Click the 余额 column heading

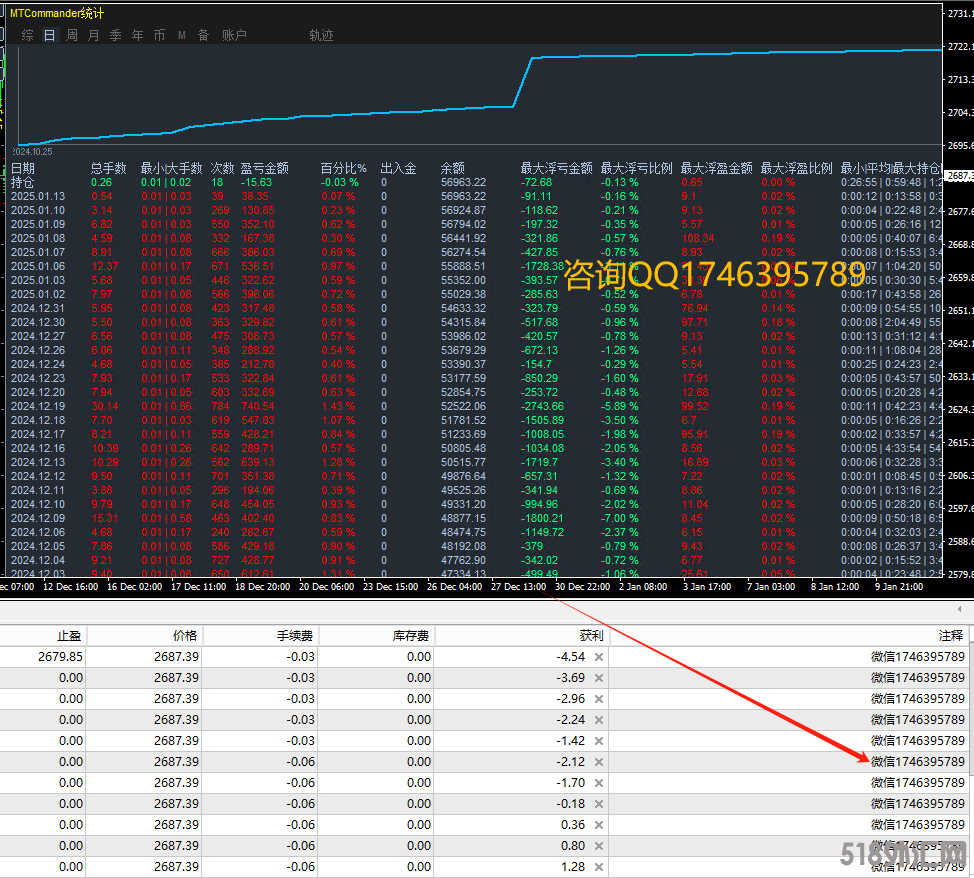(x=453, y=168)
